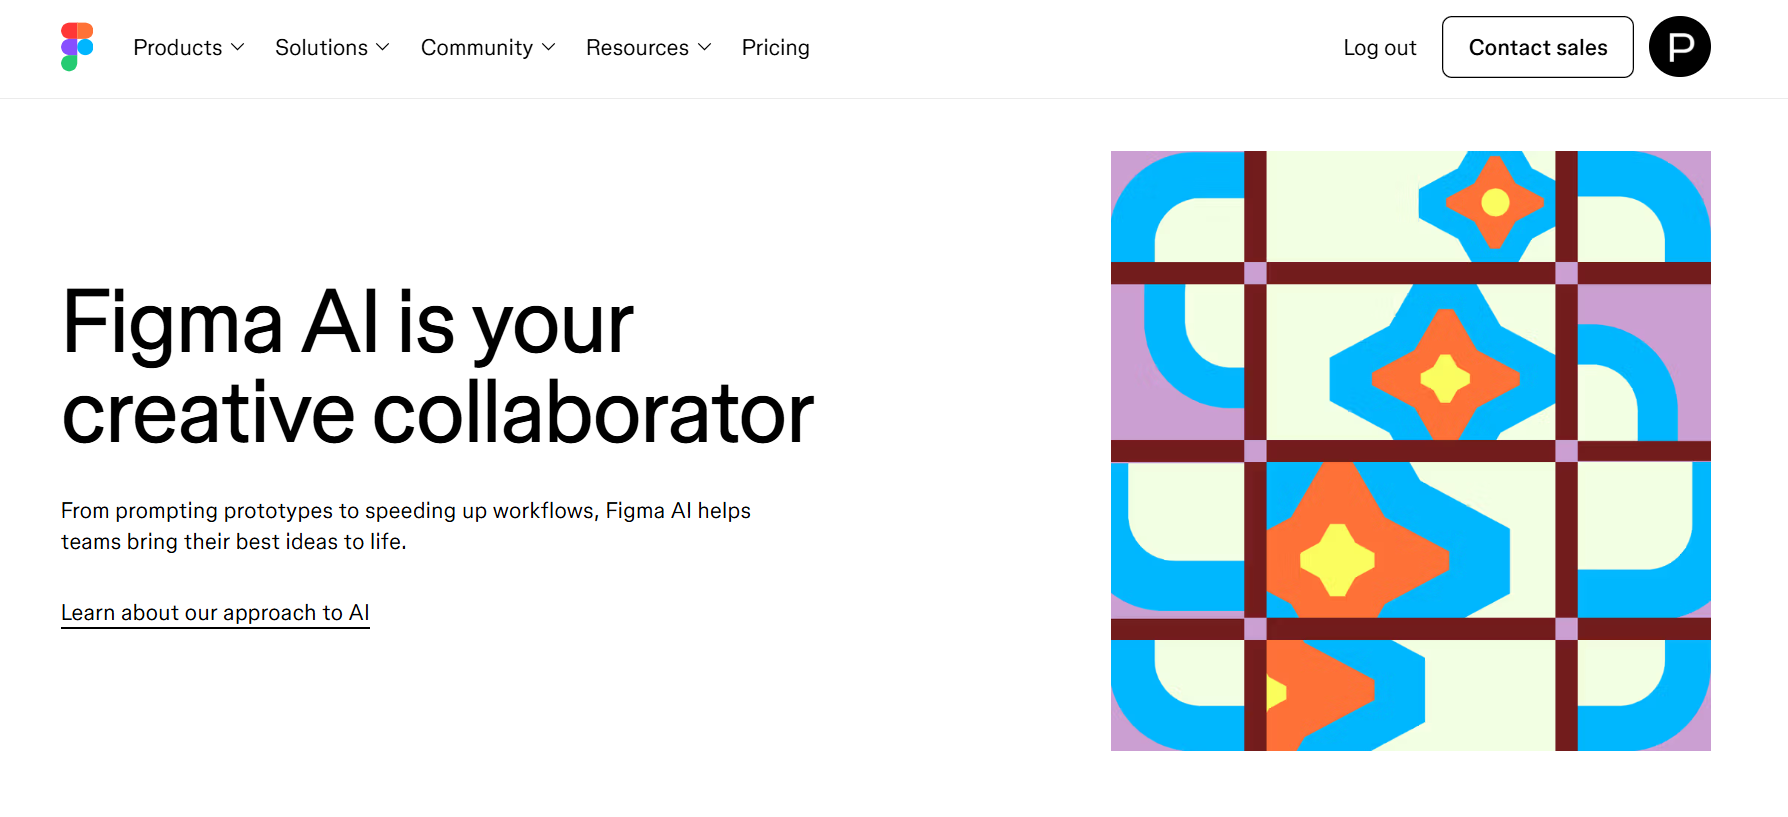Follow the Learn about our approach to AI link
This screenshot has height=817, width=1788.
pos(215,612)
